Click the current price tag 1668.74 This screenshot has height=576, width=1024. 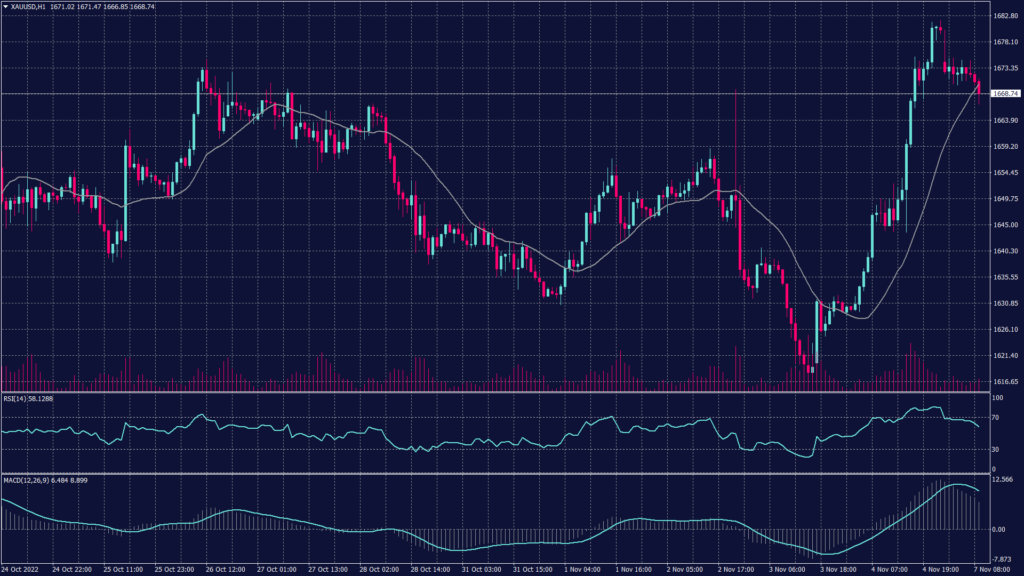click(x=1004, y=94)
